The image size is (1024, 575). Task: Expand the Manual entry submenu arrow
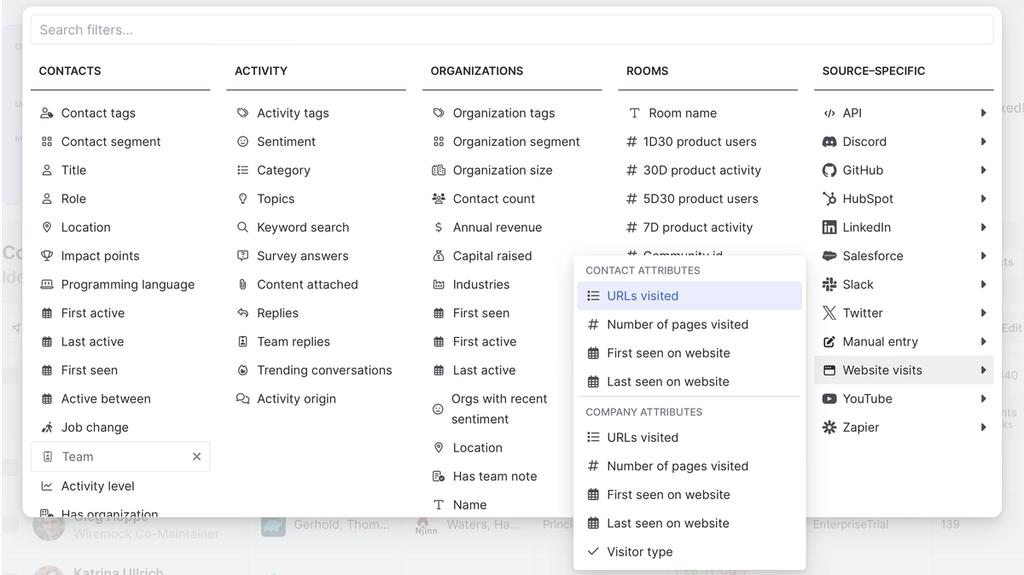tap(984, 341)
